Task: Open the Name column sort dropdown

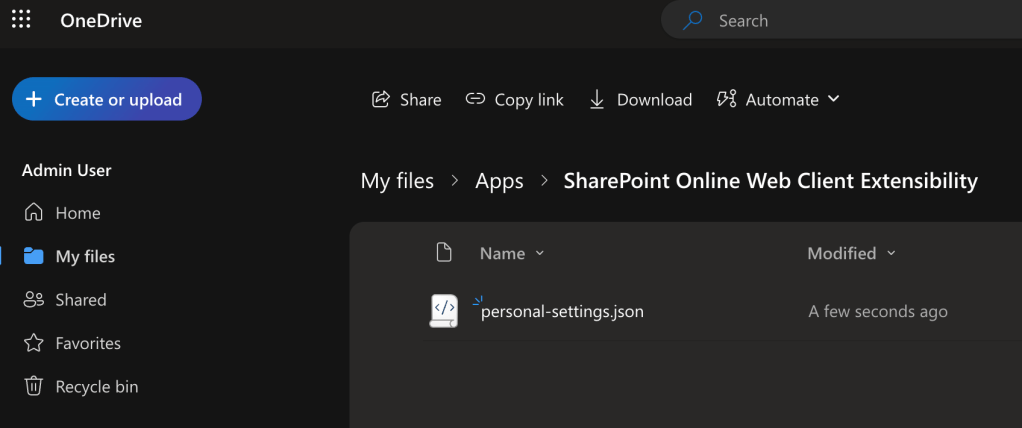Action: pyautogui.click(x=540, y=254)
